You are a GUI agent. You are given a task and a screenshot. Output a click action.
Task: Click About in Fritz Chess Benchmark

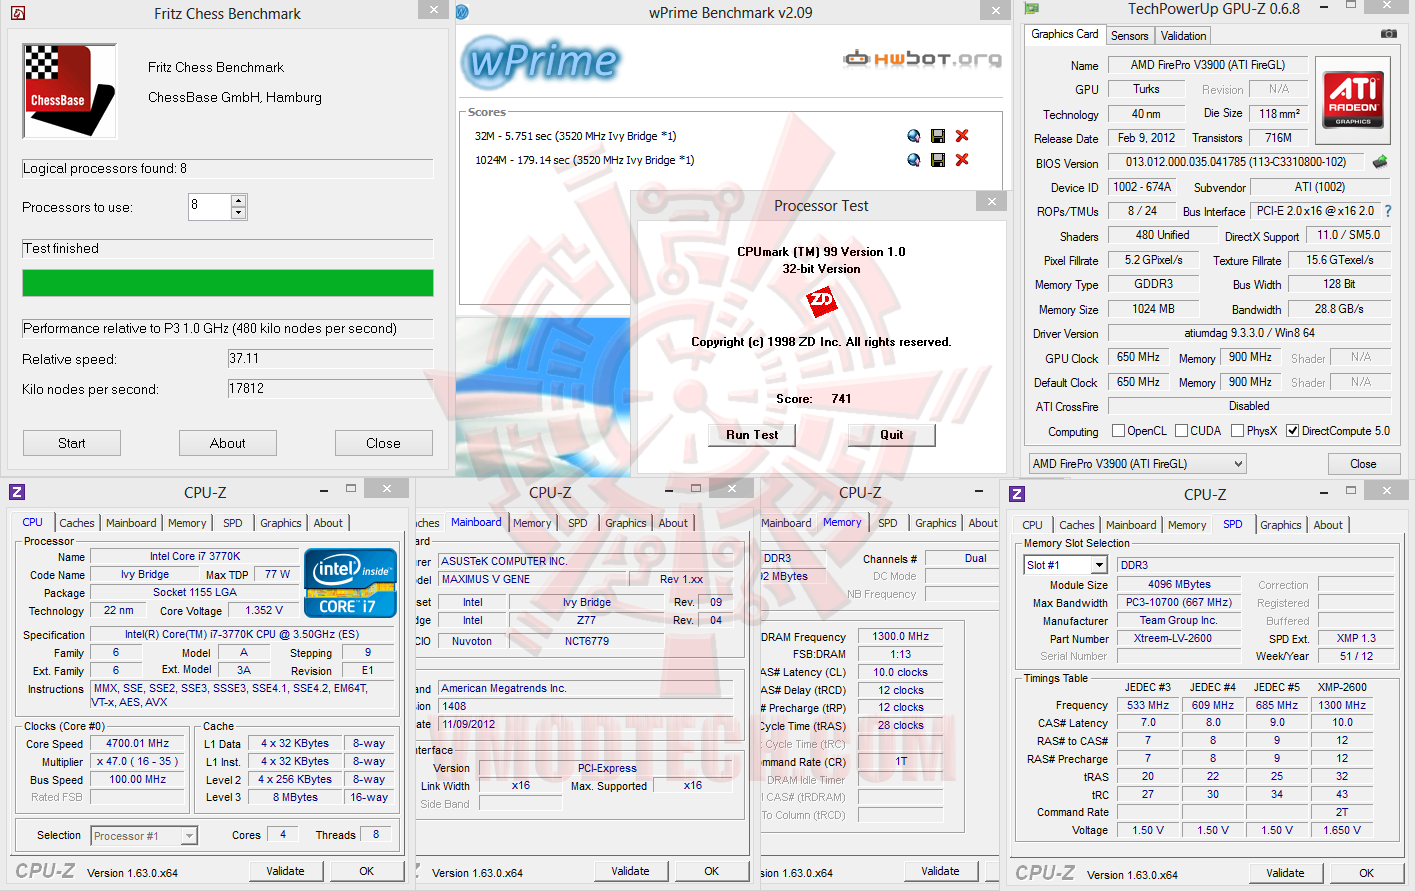pyautogui.click(x=228, y=443)
